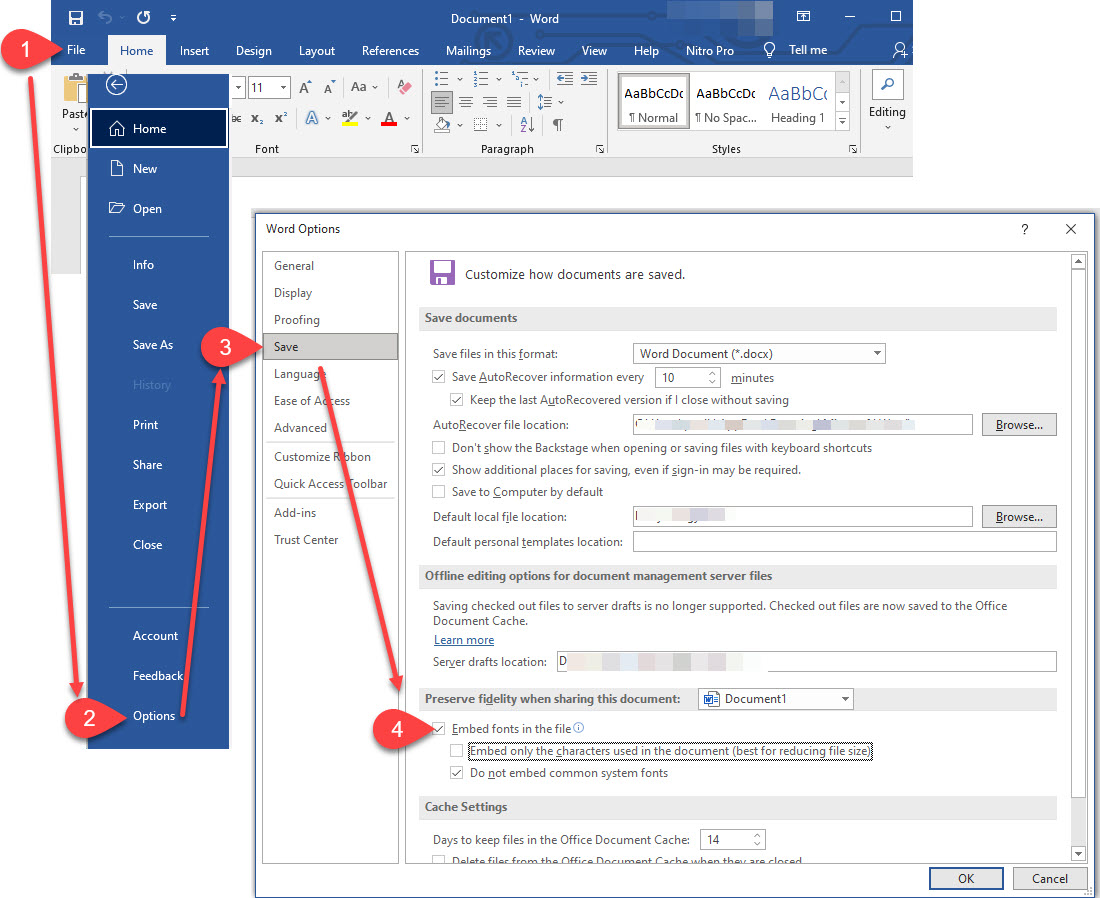Viewport: 1100px width, 898px height.
Task: Click the font color red A icon
Action: [387, 118]
